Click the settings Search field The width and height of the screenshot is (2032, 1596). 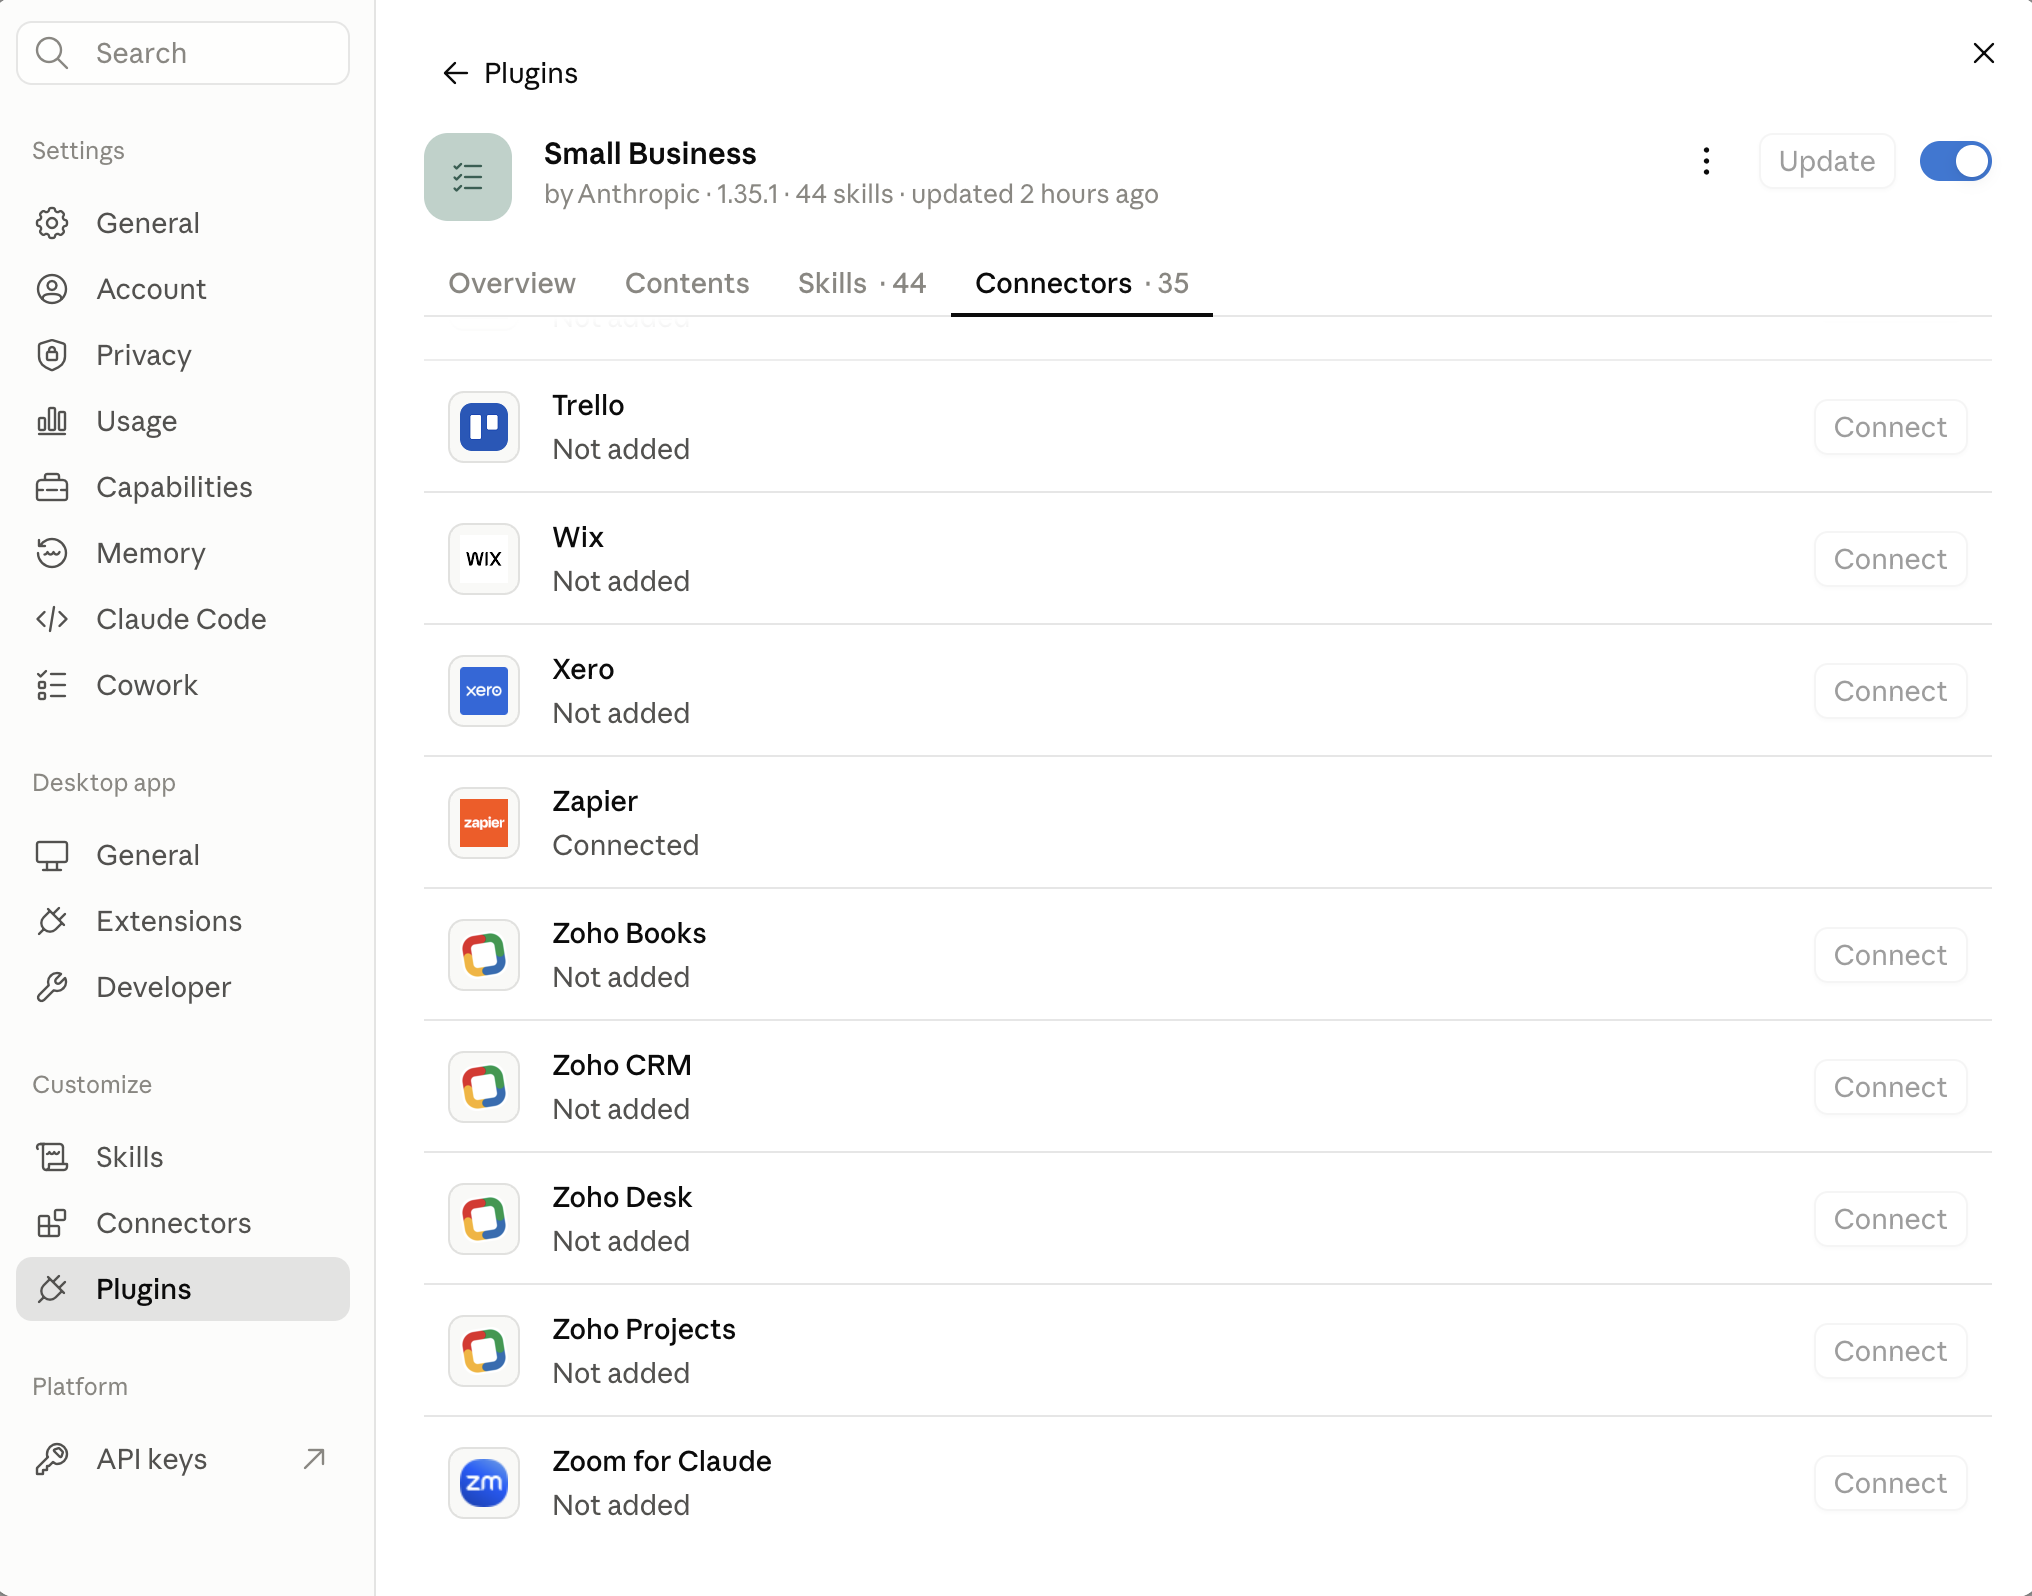coord(183,53)
